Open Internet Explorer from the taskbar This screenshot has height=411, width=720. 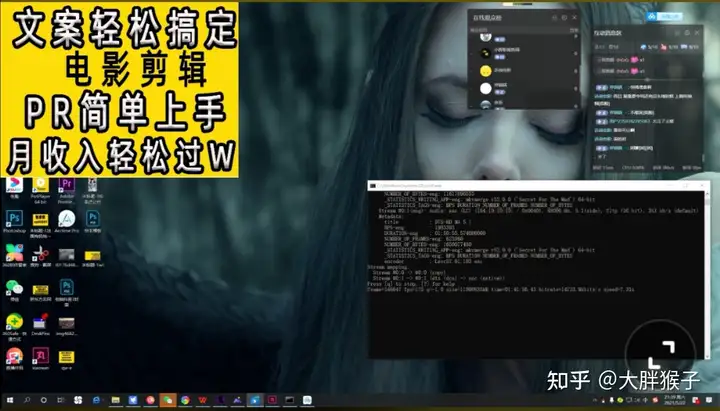pos(96,400)
